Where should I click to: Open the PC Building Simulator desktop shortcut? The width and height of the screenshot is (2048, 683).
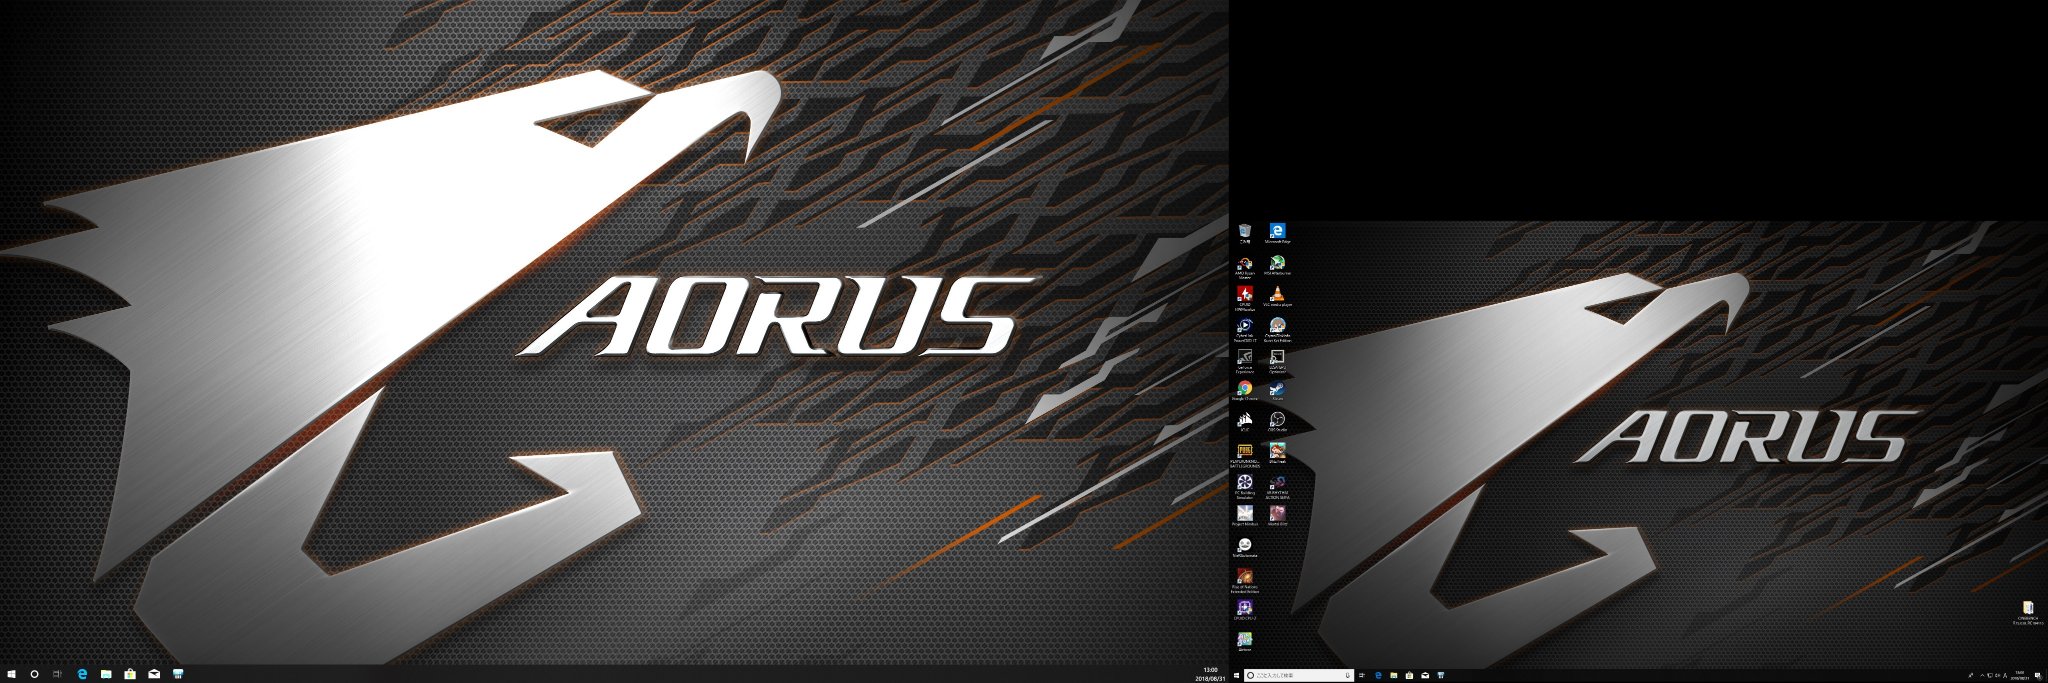(1244, 486)
